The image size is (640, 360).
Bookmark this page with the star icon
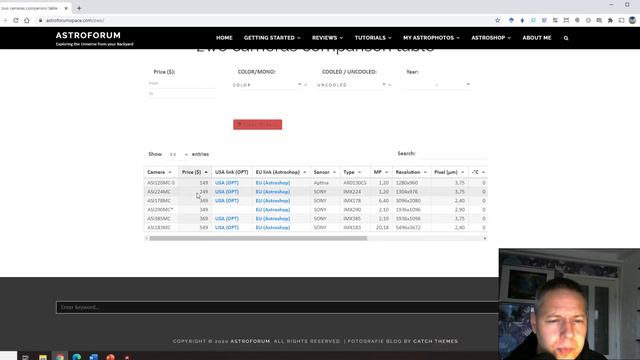(x=497, y=20)
